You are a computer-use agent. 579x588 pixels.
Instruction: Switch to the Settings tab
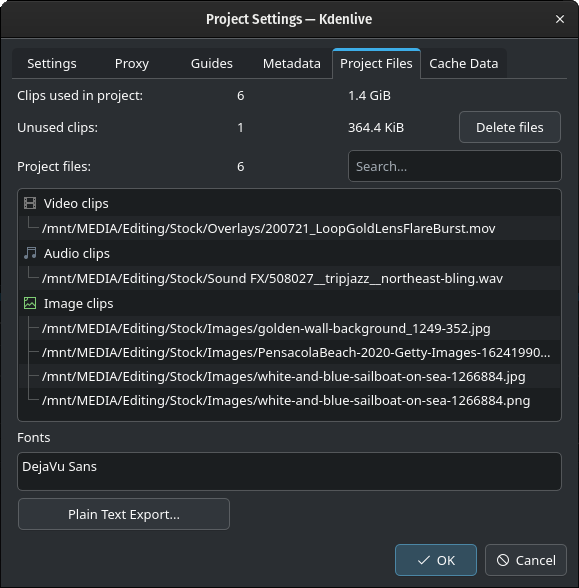(x=52, y=63)
